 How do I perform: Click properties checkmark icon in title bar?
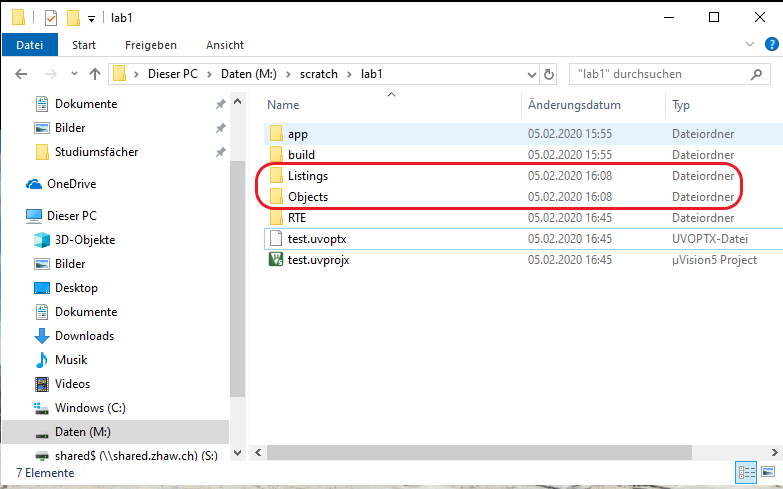pyautogui.click(x=49, y=17)
